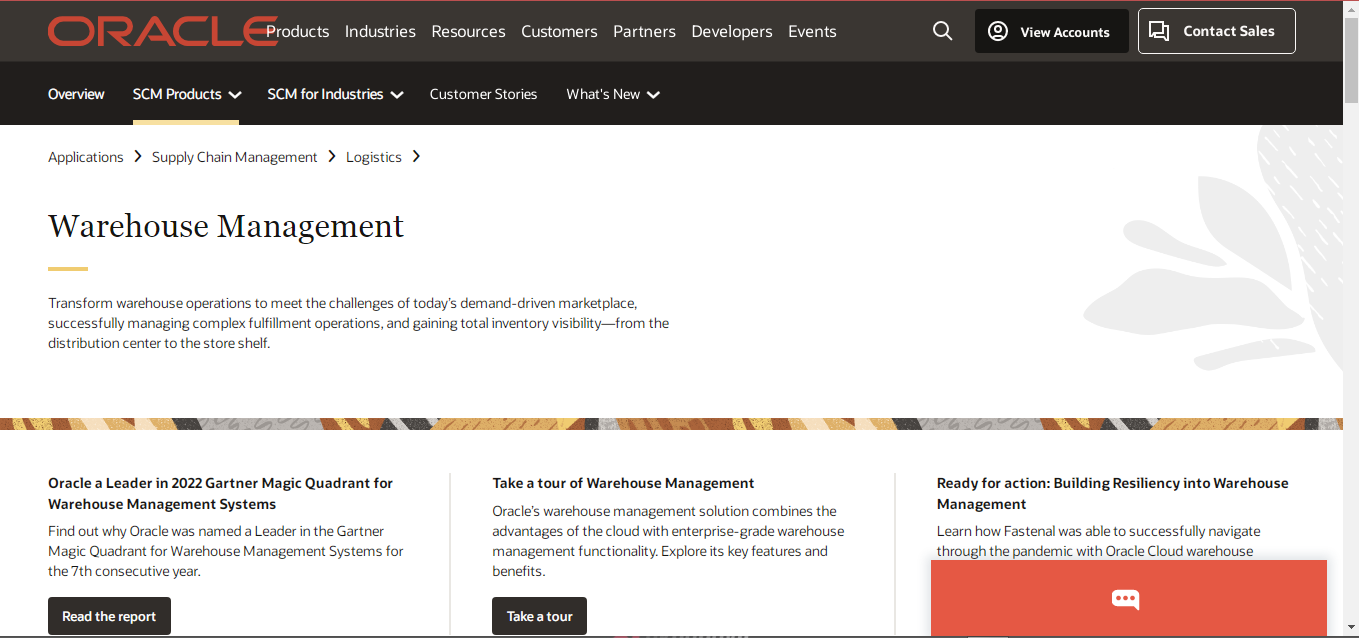The height and width of the screenshot is (638, 1359).
Task: Open the Partners menu
Action: (x=644, y=31)
